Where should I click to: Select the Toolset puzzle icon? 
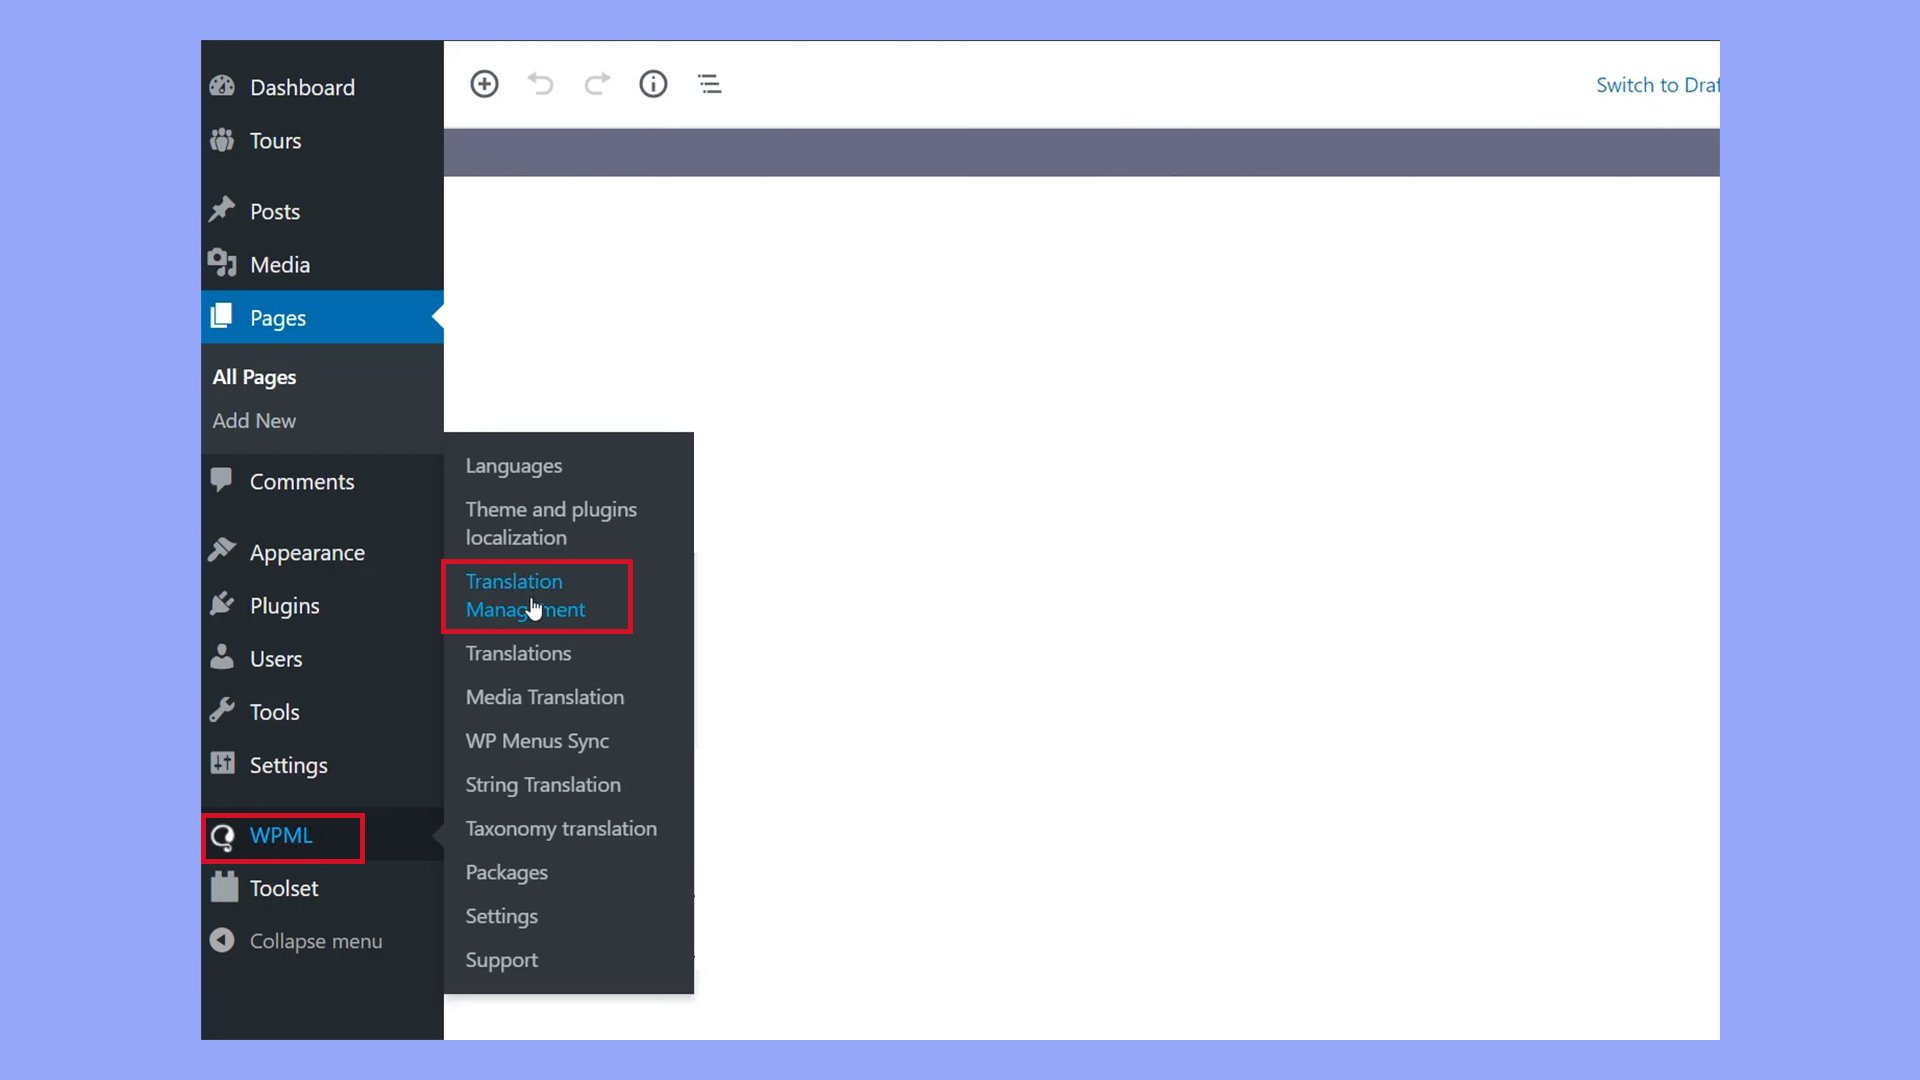(222, 887)
